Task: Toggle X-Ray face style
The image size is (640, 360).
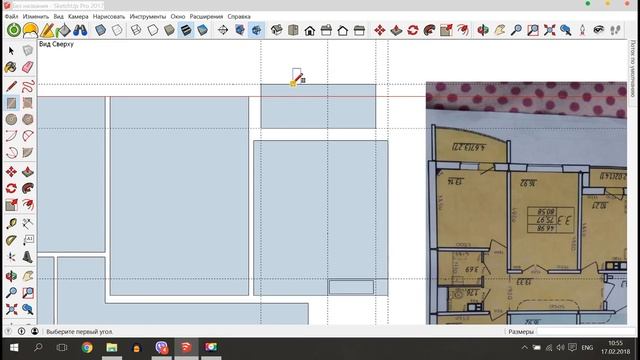Action: tap(100, 30)
